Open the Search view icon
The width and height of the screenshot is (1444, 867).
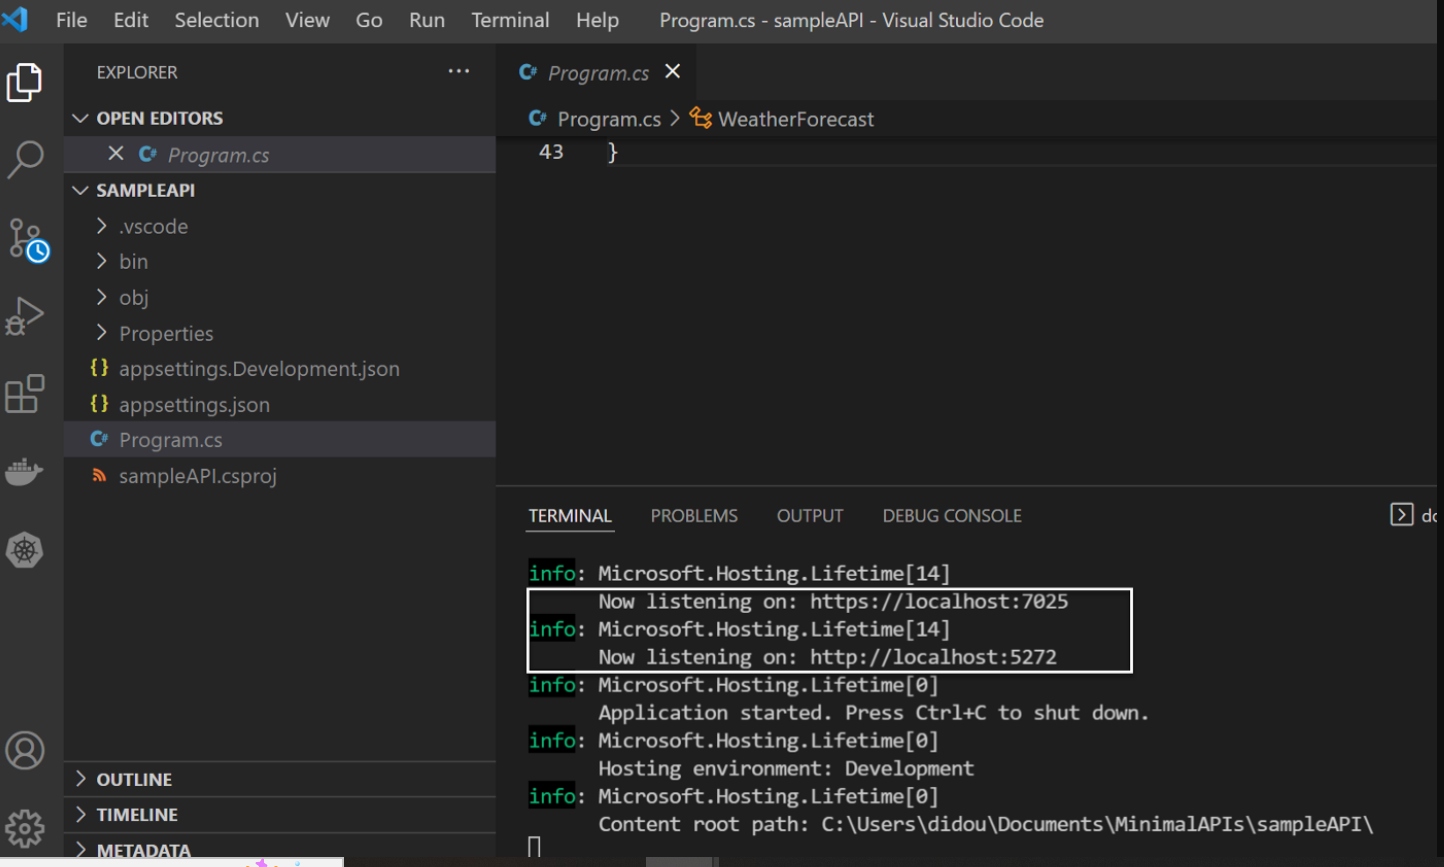coord(25,159)
